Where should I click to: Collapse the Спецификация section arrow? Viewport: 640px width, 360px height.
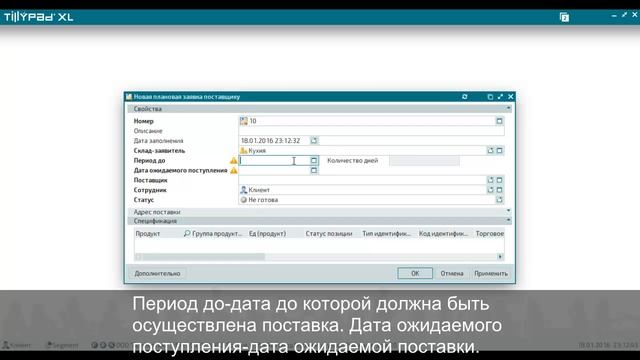(509, 220)
